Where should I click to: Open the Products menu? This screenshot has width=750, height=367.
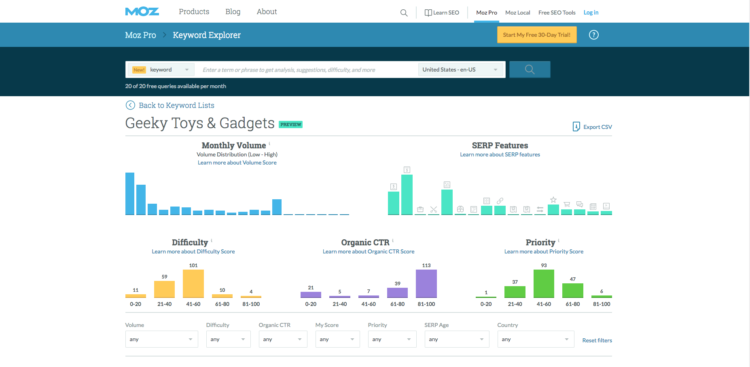(194, 11)
